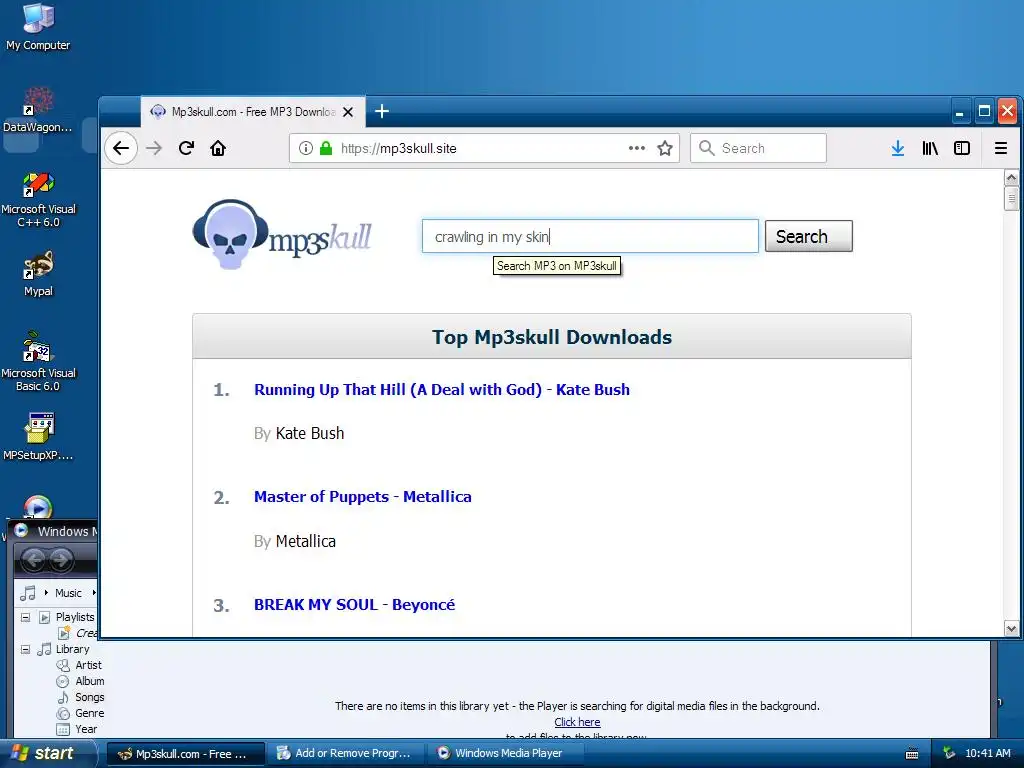Toggle the browser sidebar icon

click(x=962, y=148)
